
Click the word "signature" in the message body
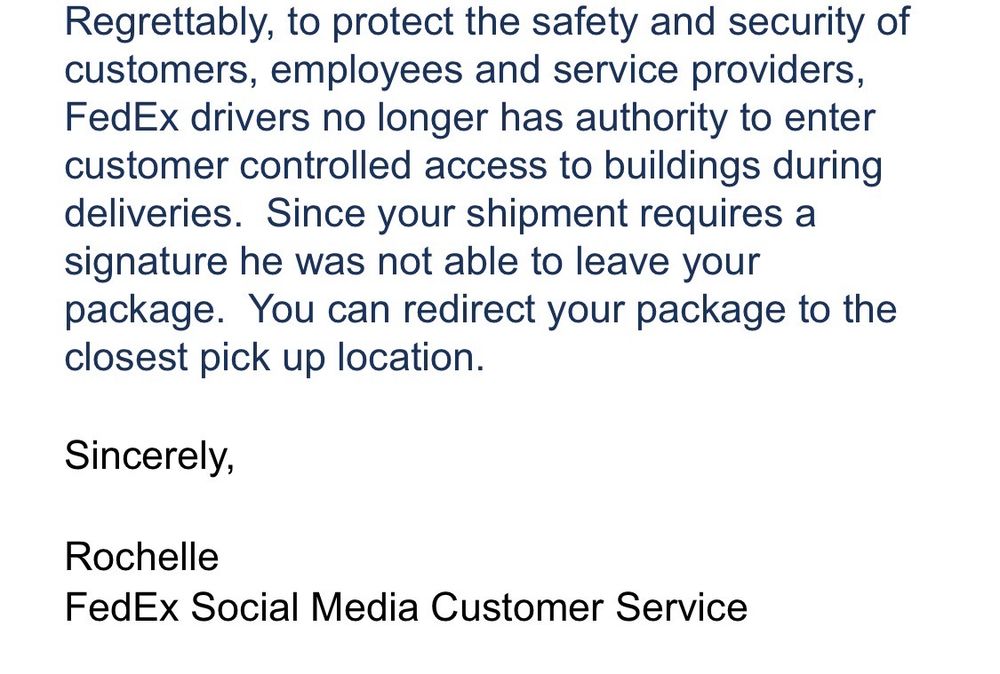146,262
